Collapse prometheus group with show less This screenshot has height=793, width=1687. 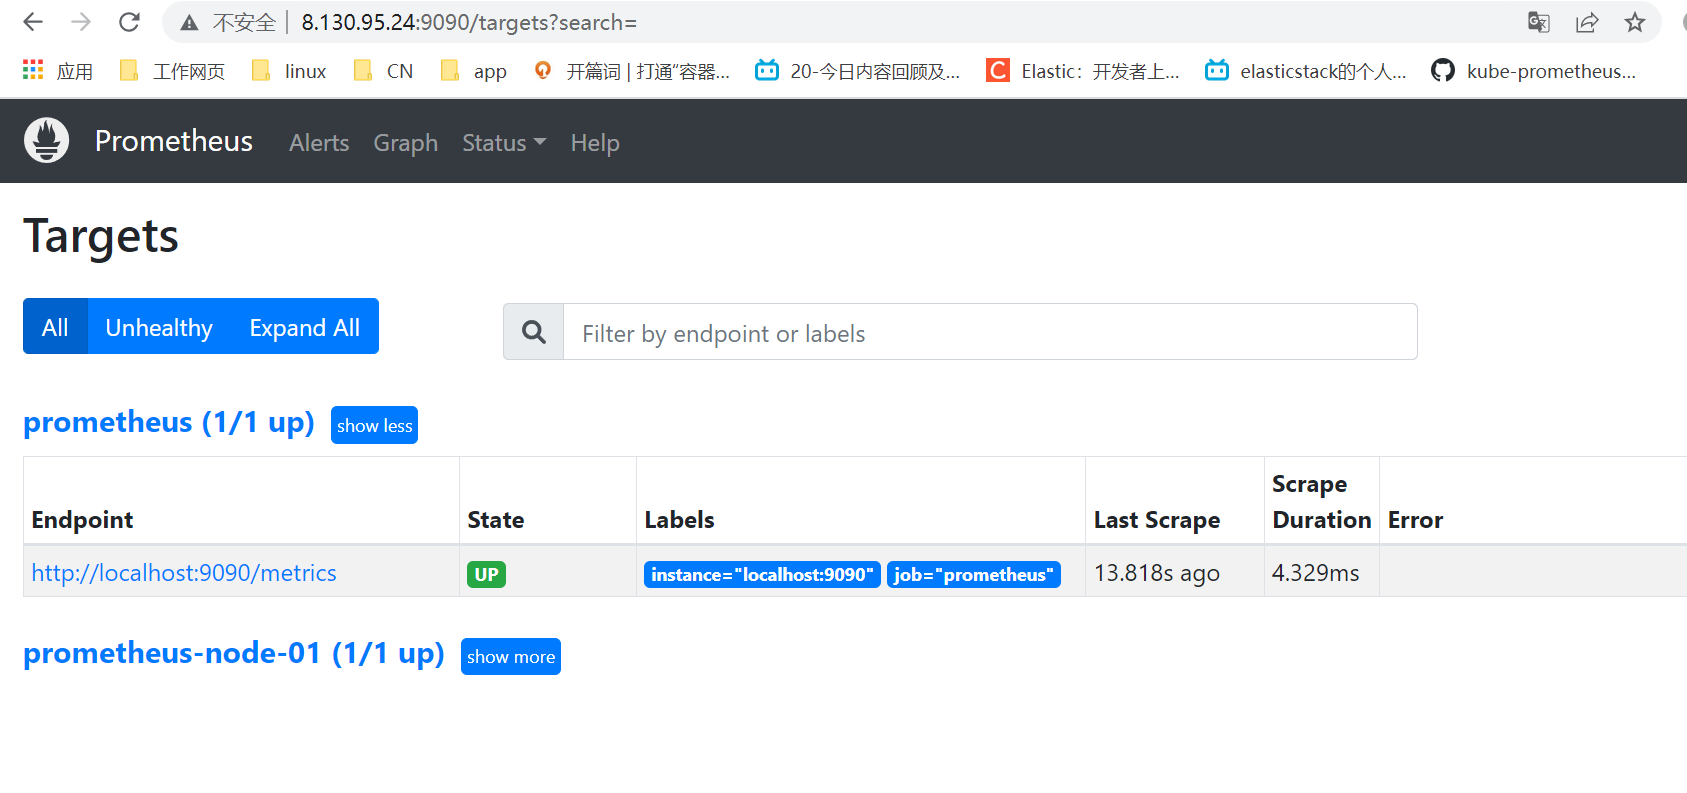pyautogui.click(x=374, y=425)
